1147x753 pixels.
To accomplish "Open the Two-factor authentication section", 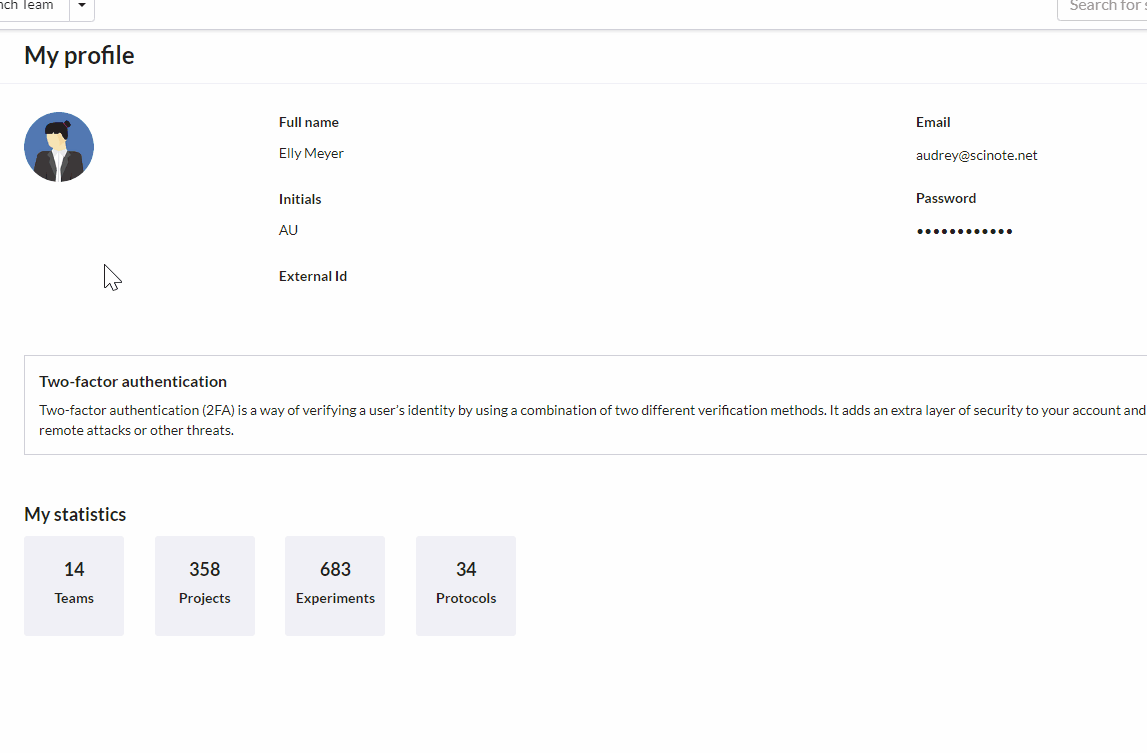I will (x=133, y=381).
